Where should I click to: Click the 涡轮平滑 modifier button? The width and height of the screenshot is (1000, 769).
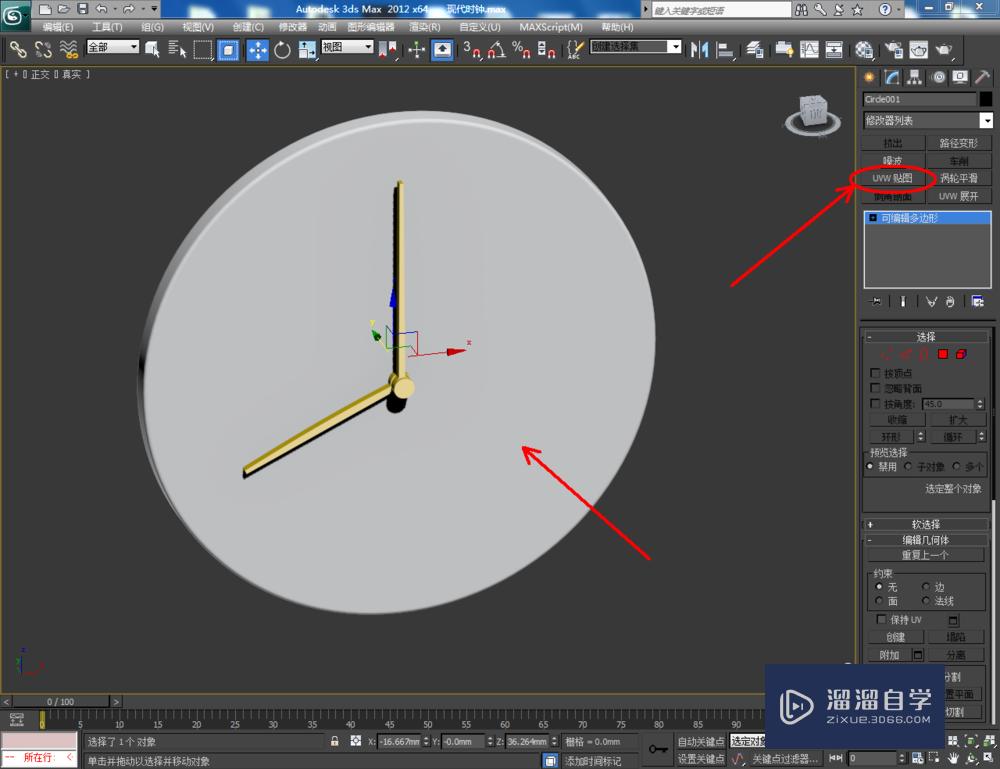tap(959, 178)
